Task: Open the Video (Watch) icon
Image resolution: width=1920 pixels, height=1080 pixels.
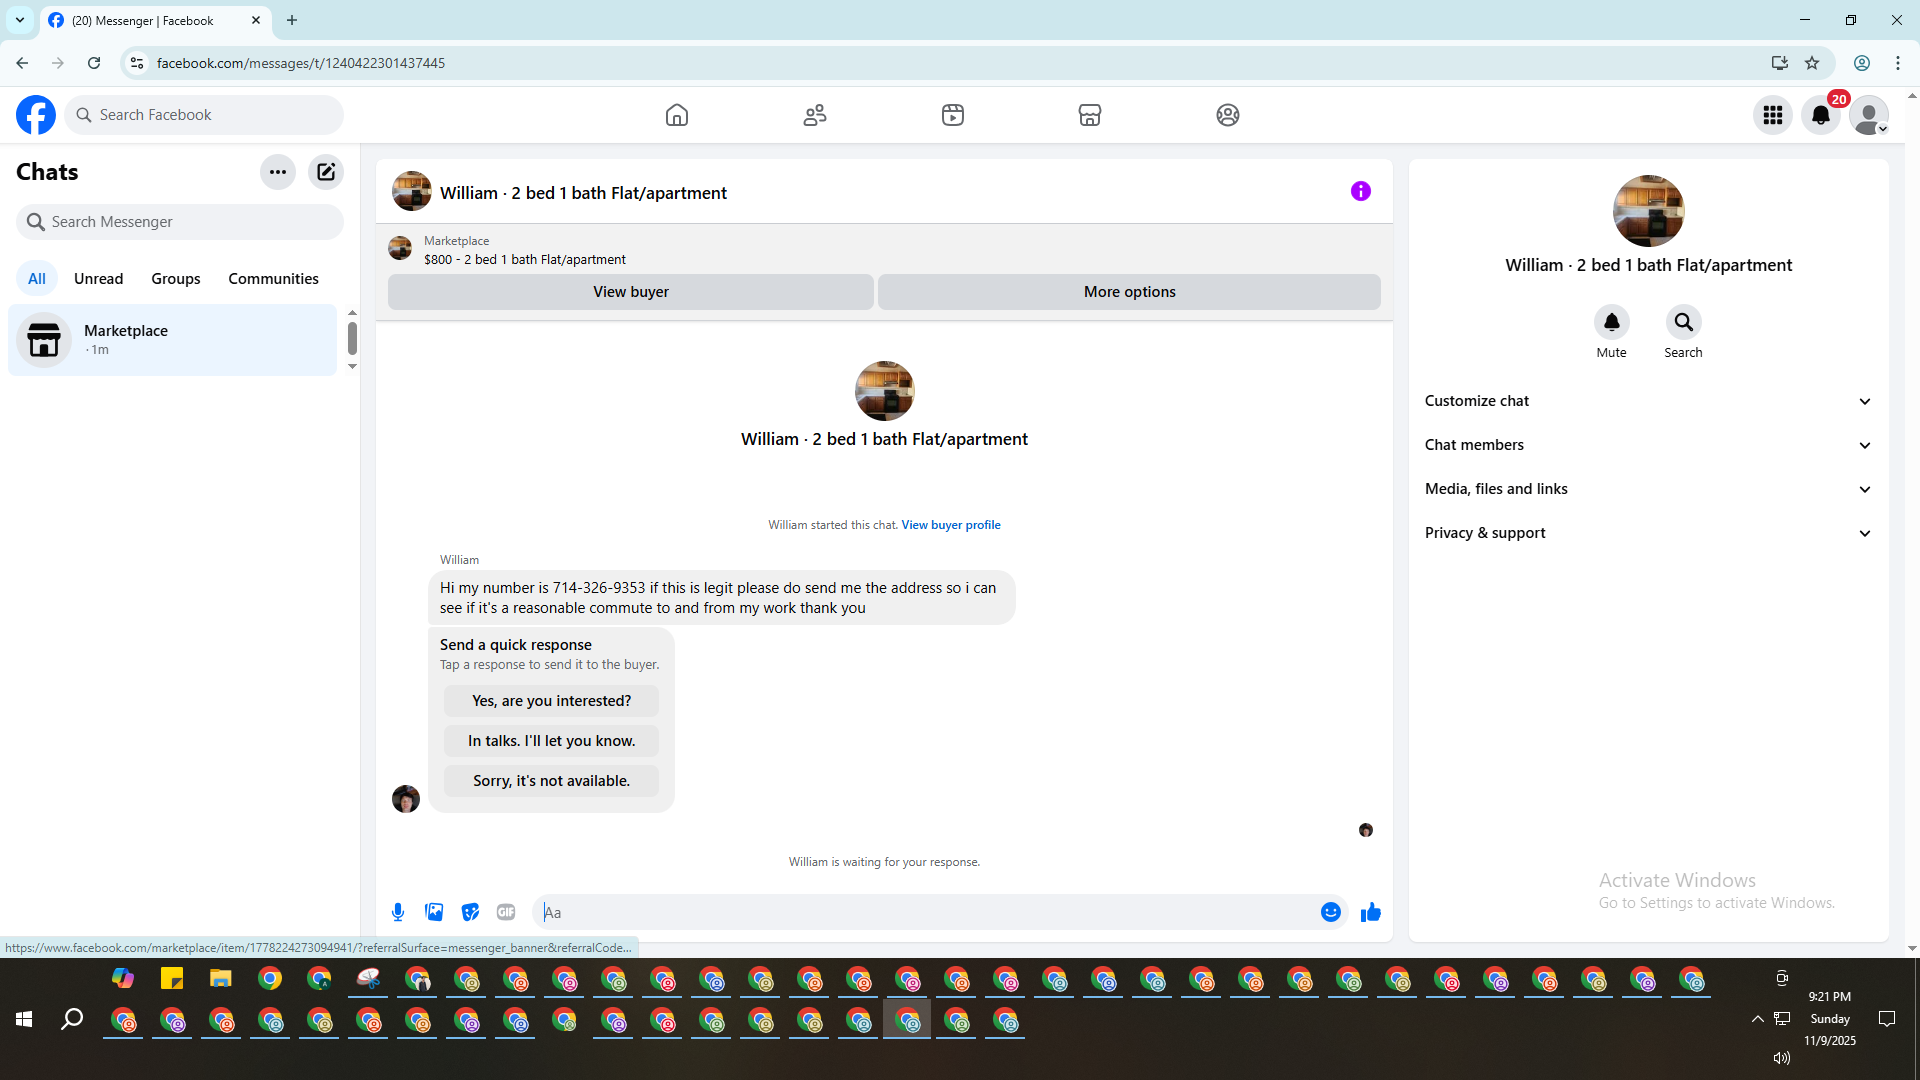Action: coord(953,115)
